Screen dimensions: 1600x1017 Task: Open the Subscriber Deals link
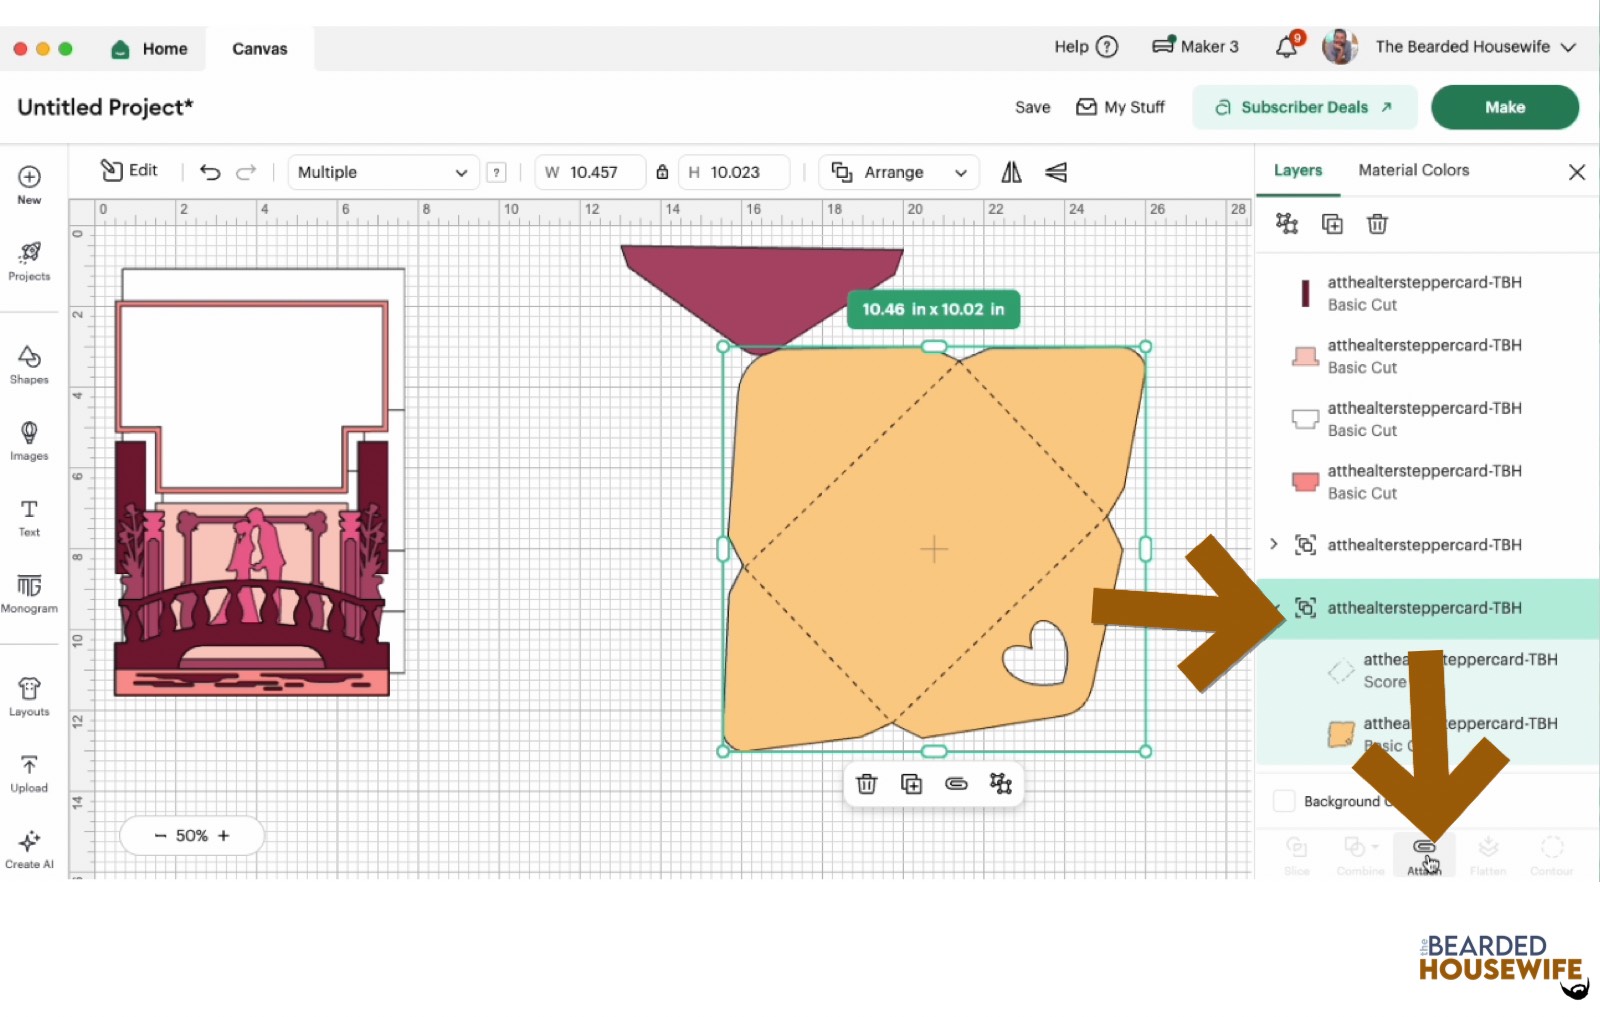click(x=1304, y=107)
